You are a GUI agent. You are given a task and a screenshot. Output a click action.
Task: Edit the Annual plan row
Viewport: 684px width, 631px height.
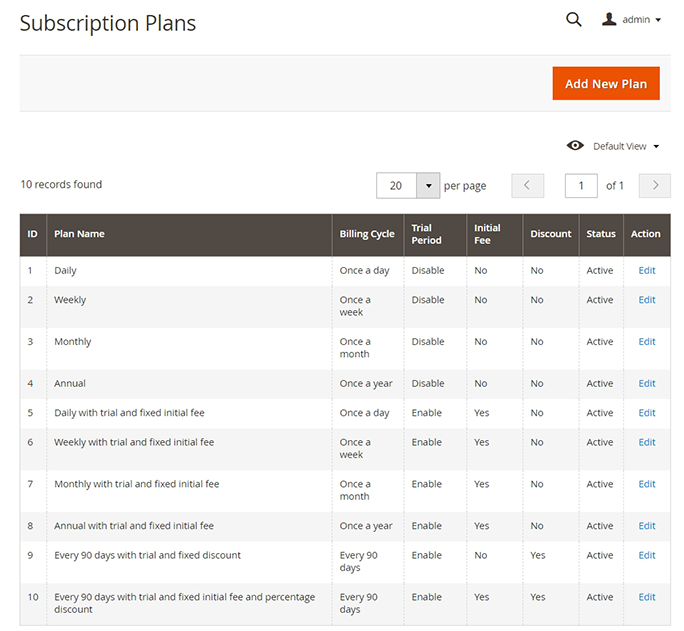point(647,383)
